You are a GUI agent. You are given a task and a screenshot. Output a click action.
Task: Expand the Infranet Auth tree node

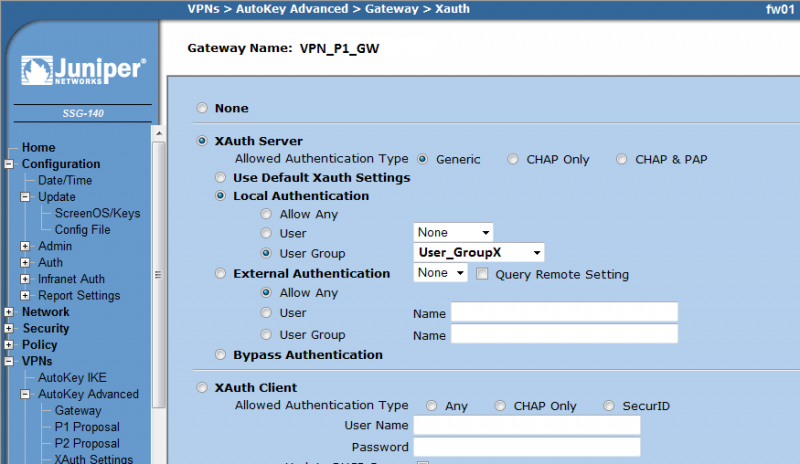(x=25, y=279)
